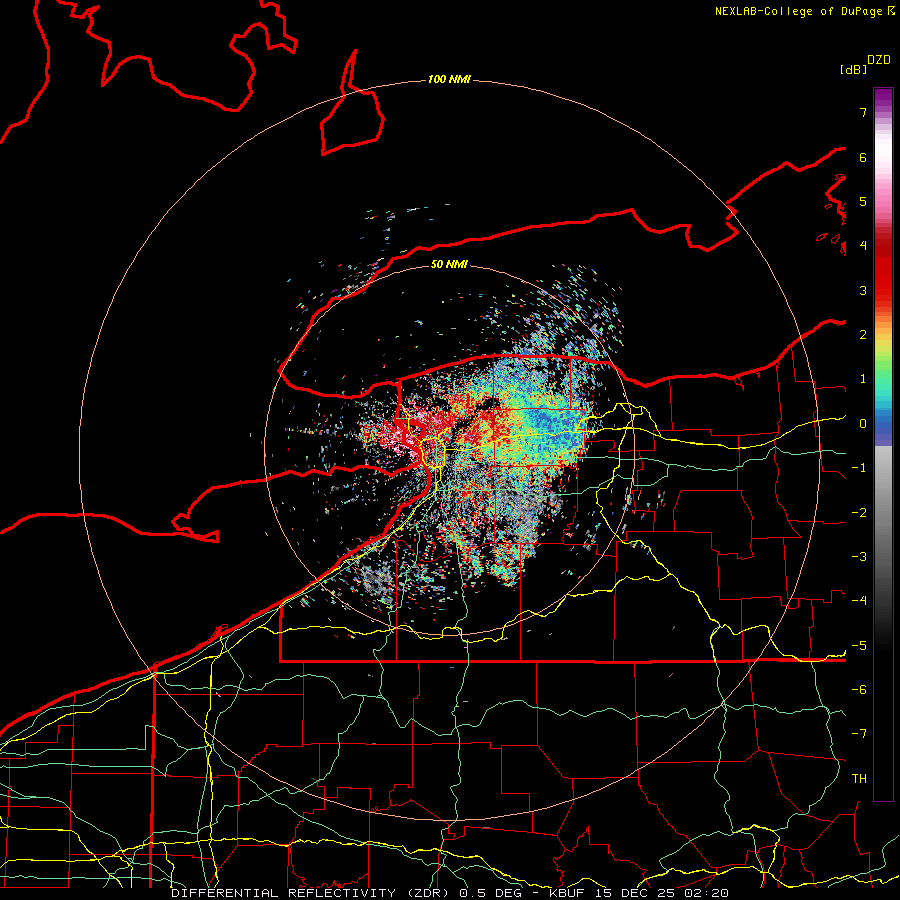Click the 6 value on color scale
Screen dimensions: 900x900
(x=863, y=157)
